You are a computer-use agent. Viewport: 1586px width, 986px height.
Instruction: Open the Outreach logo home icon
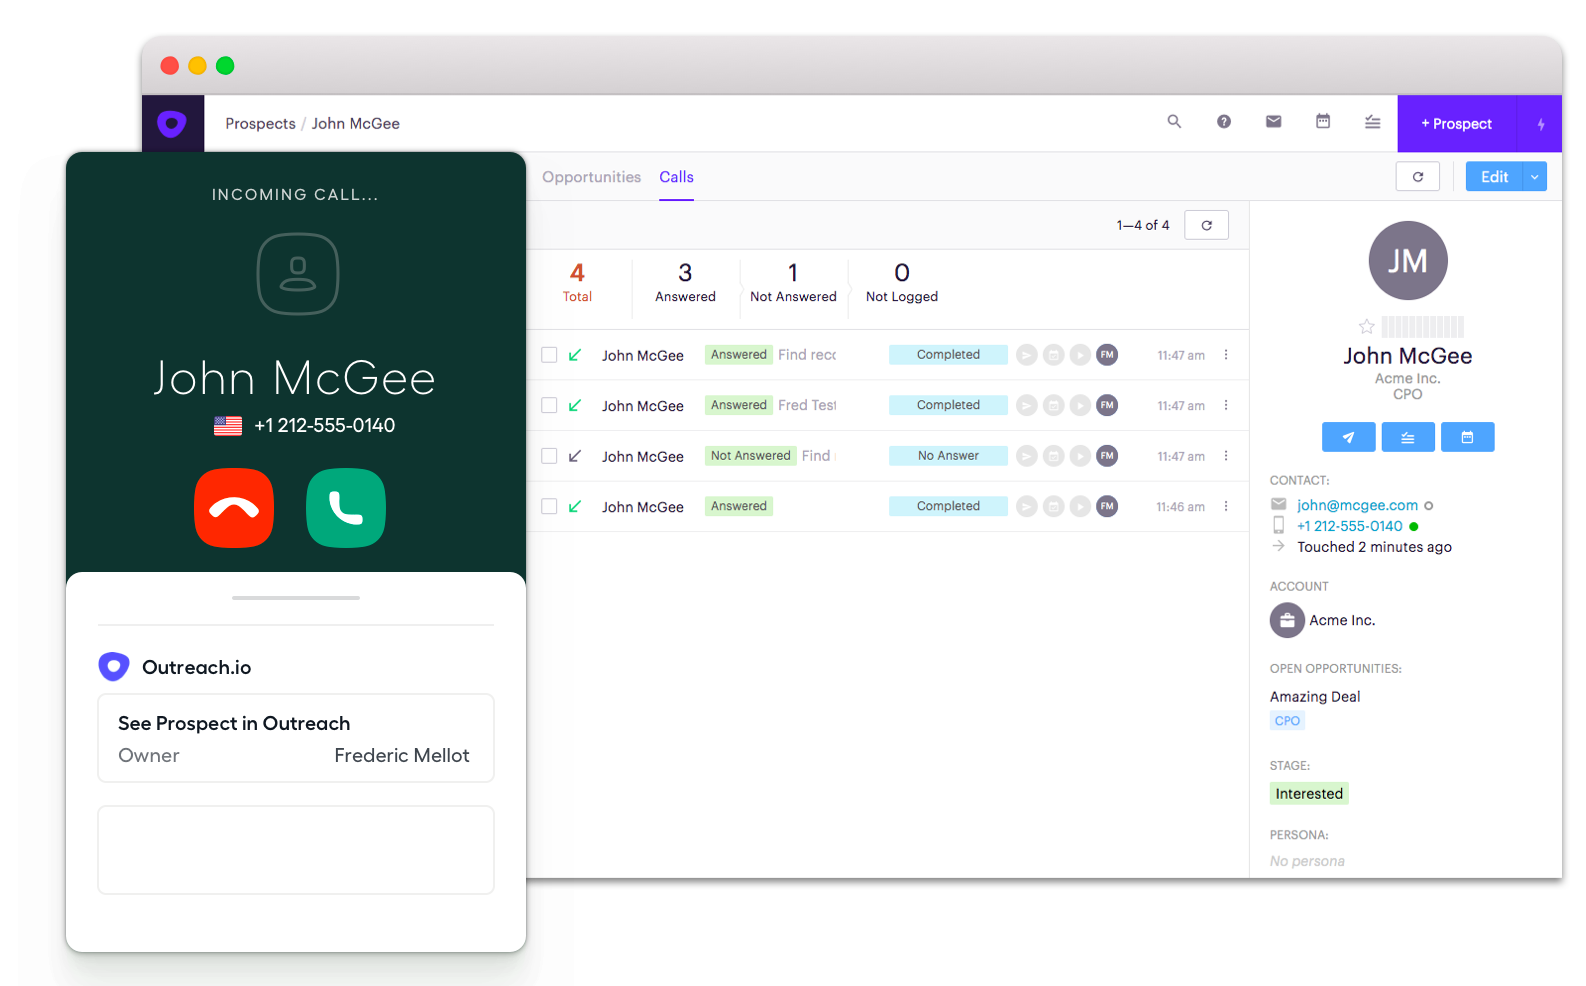[173, 124]
